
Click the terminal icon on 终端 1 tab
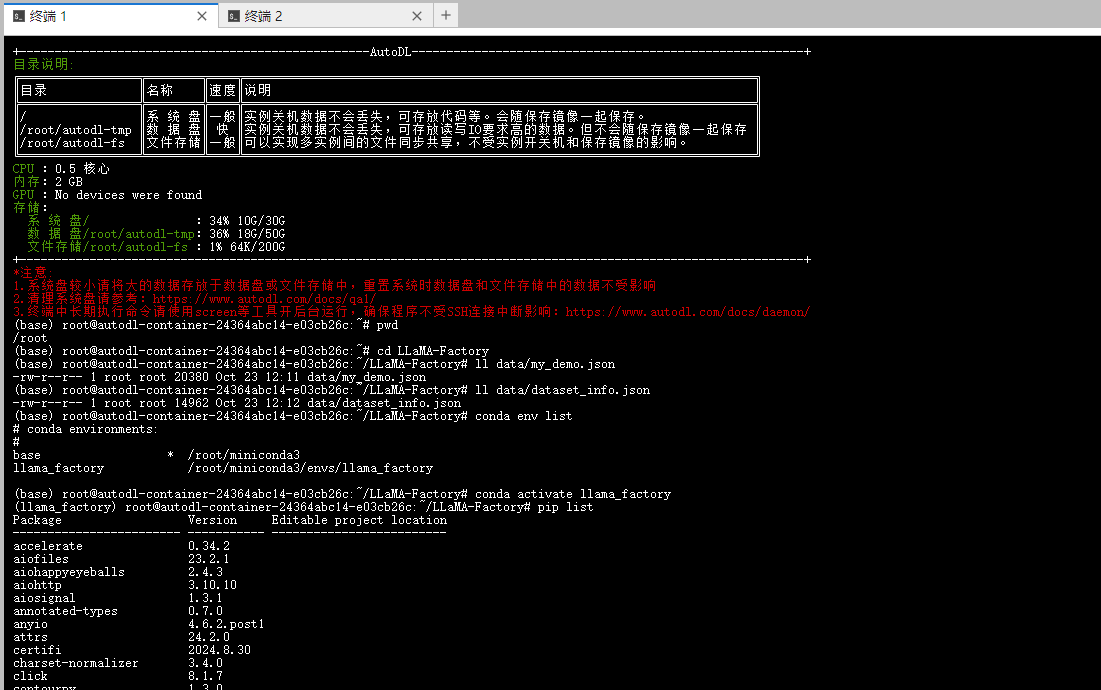click(x=18, y=16)
